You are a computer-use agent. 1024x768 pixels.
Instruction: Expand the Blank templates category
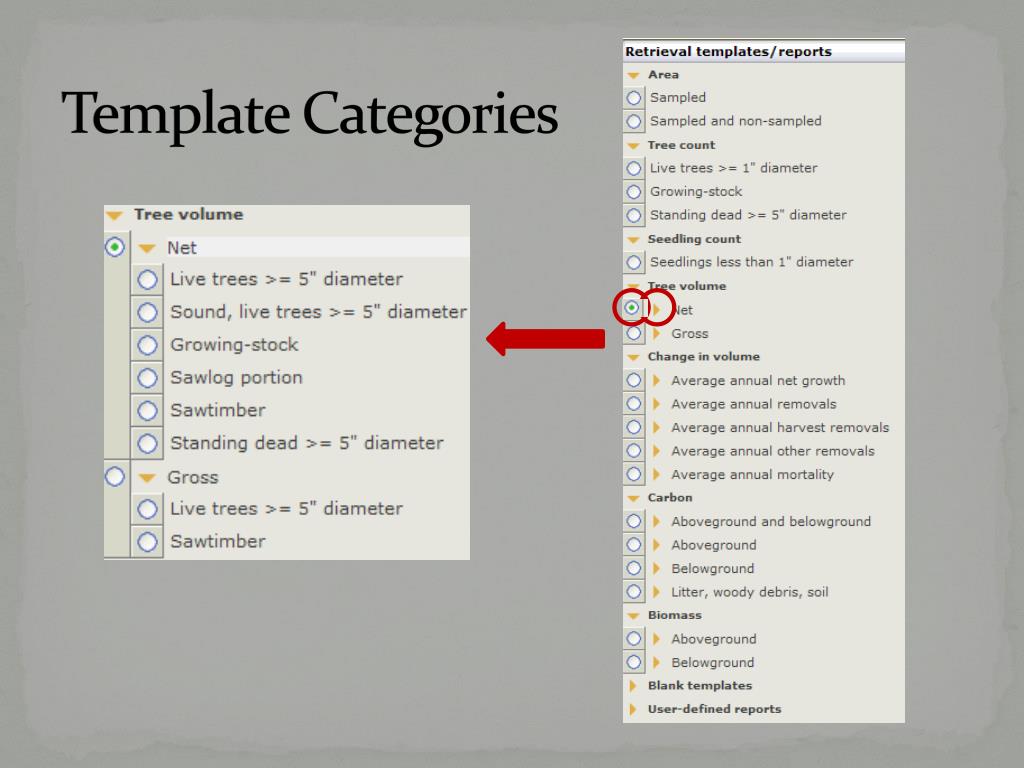pos(633,686)
